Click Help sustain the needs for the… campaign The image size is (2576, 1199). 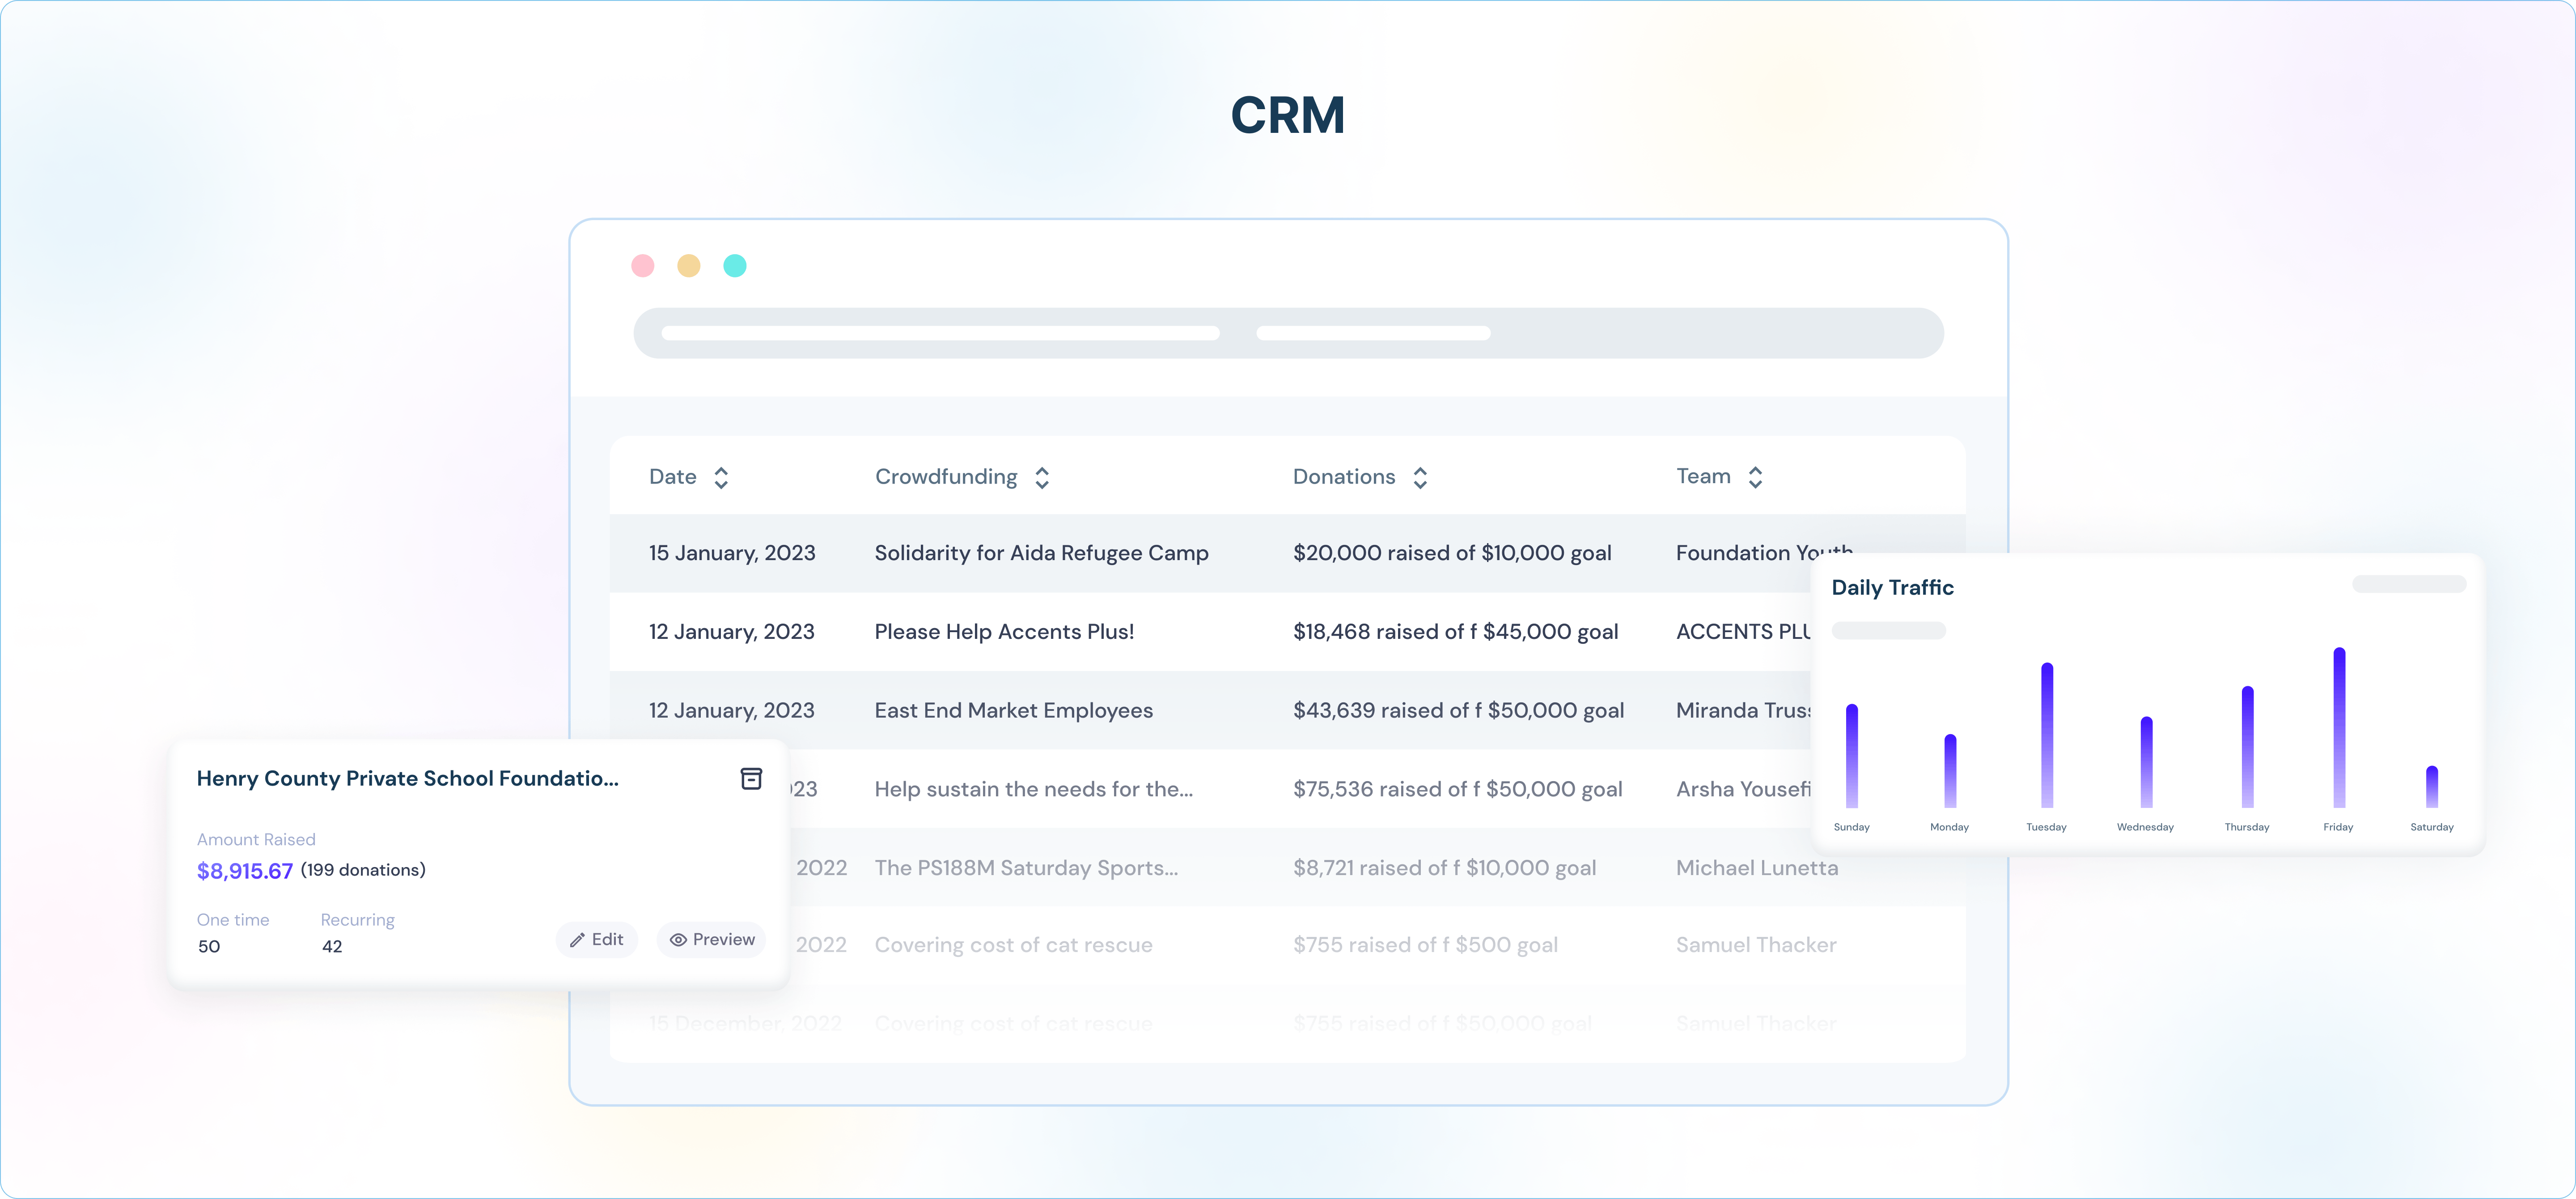click(1033, 790)
